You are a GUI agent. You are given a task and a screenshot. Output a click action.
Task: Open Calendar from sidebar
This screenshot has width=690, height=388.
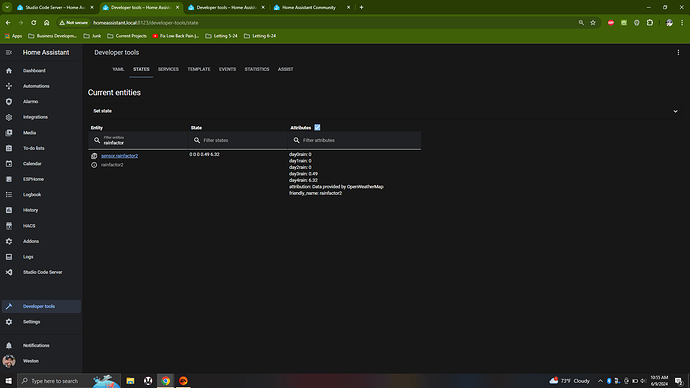tap(41, 164)
